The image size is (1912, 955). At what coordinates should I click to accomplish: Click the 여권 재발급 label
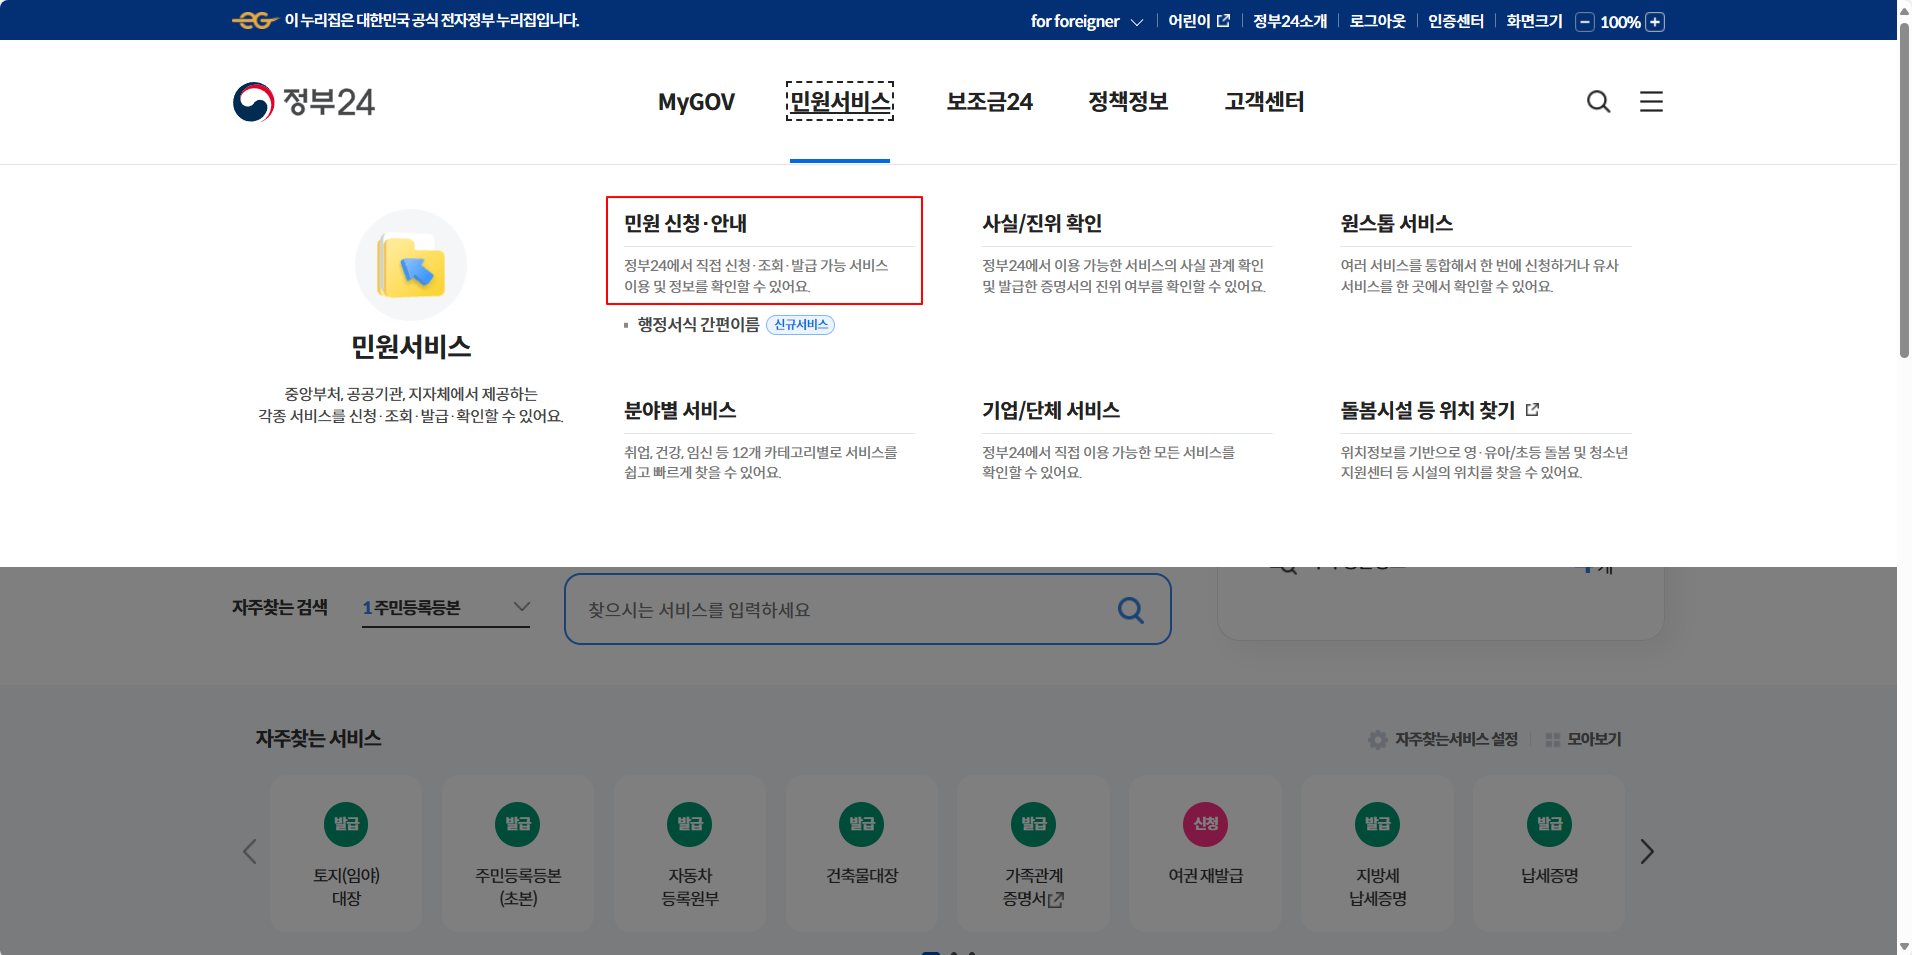(x=1206, y=876)
